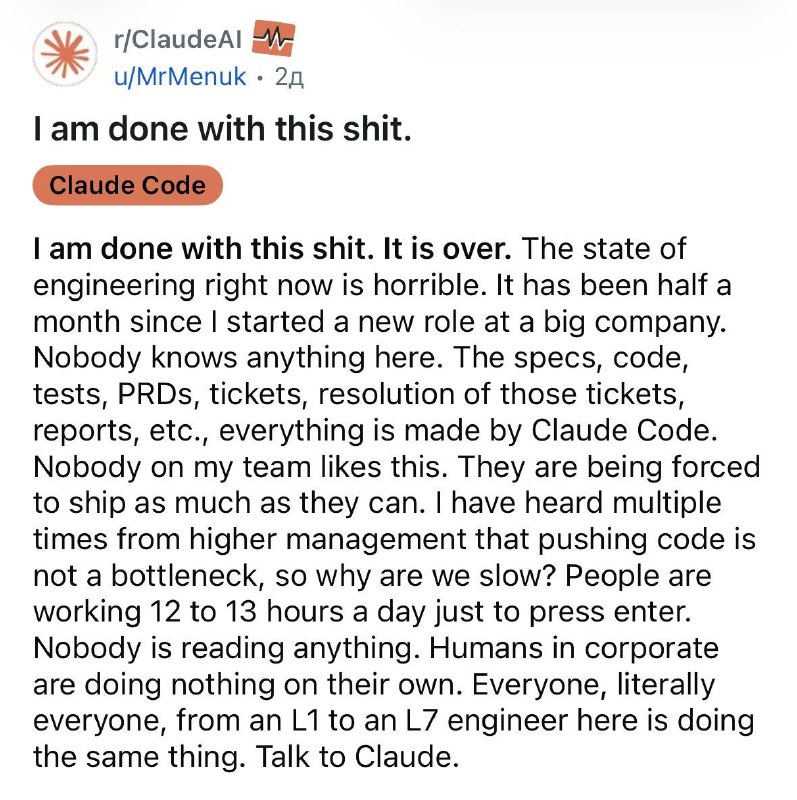Open the r/ClaudeAI starburst avatar
This screenshot has height=800, width=797.
point(65,54)
